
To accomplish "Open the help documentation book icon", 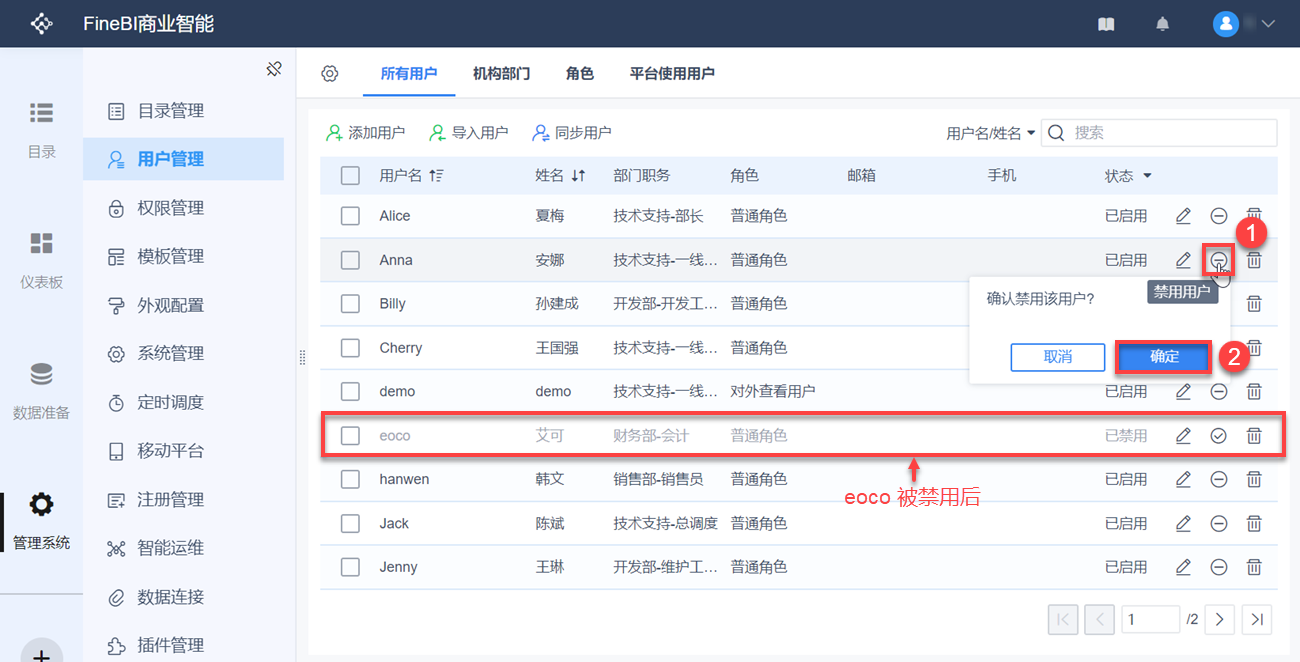I will point(1106,24).
